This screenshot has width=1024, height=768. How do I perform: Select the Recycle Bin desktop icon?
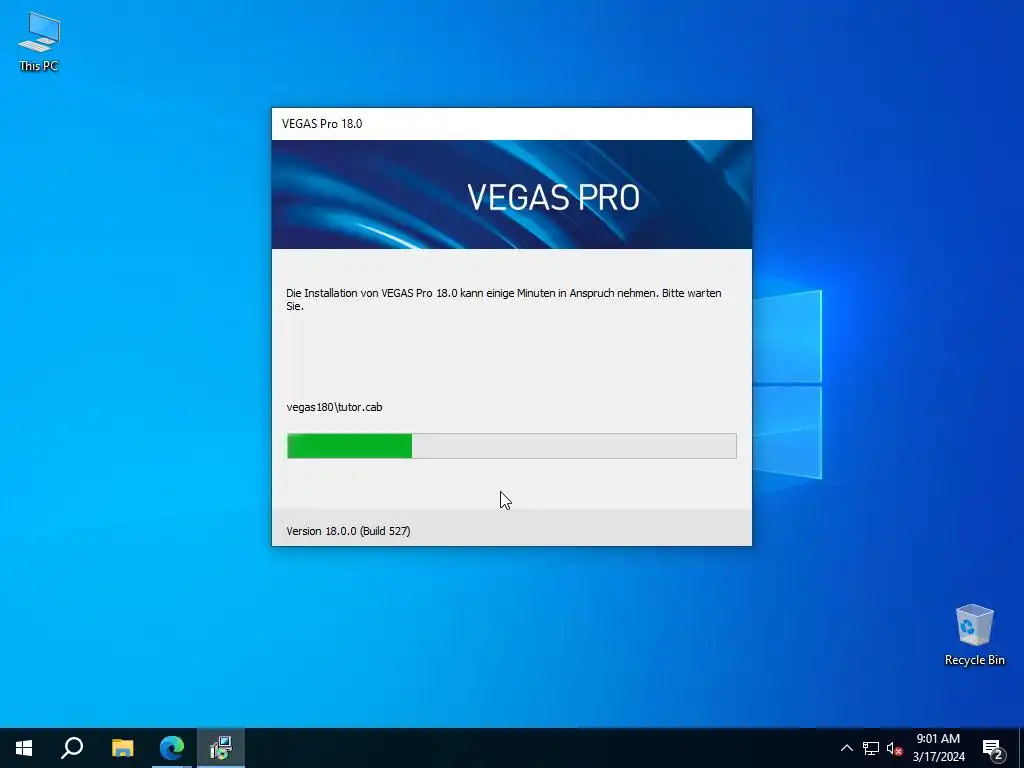pos(974,635)
